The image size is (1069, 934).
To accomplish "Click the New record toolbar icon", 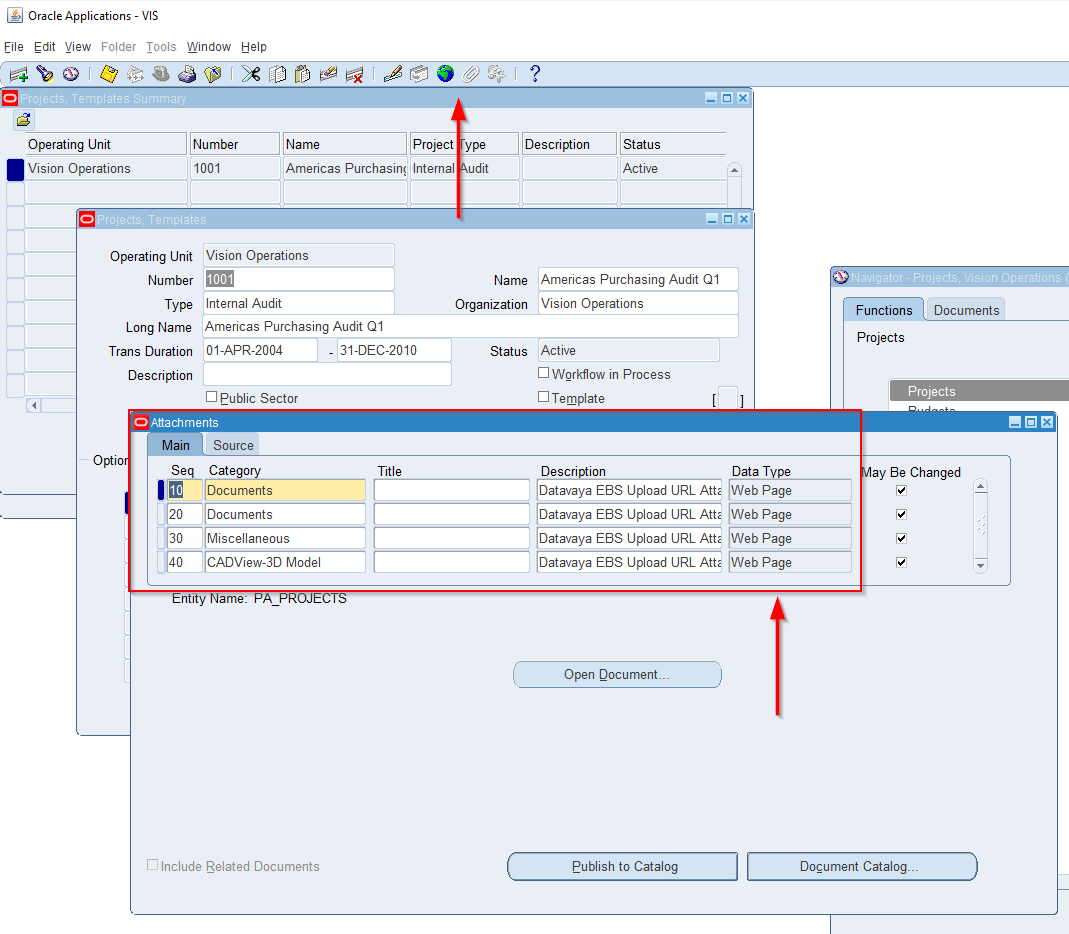I will 18,74.
